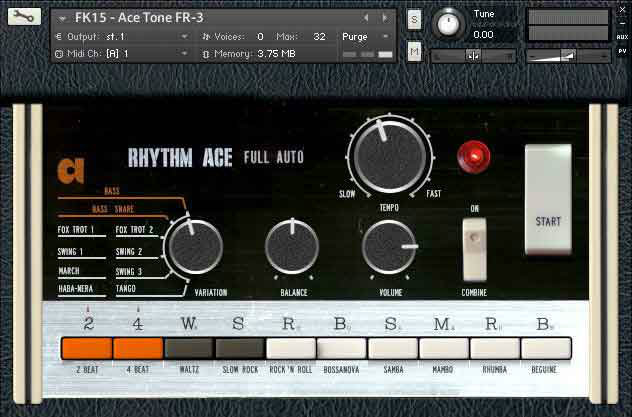This screenshot has width=632, height=417.
Task: Click the VARIATION knob
Action: point(195,247)
